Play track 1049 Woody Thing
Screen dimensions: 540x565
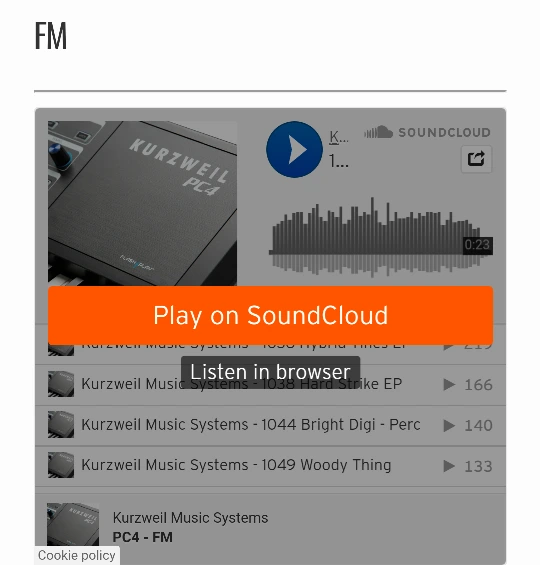click(236, 465)
